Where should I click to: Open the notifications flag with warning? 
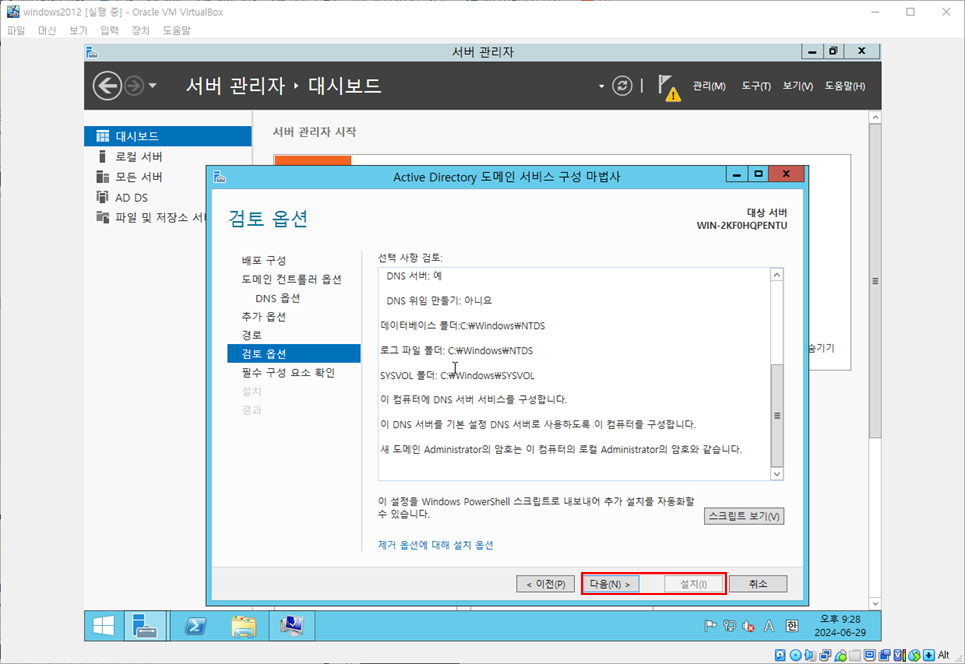coord(668,87)
